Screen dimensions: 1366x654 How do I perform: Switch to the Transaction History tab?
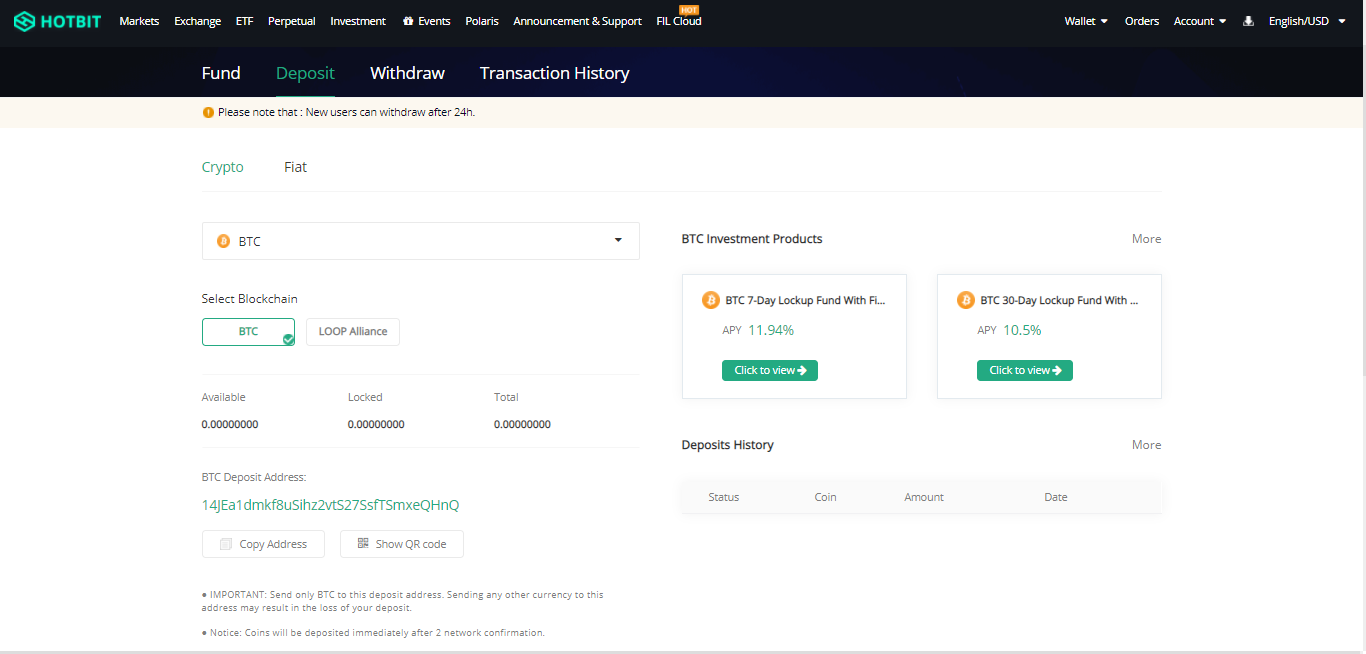554,73
